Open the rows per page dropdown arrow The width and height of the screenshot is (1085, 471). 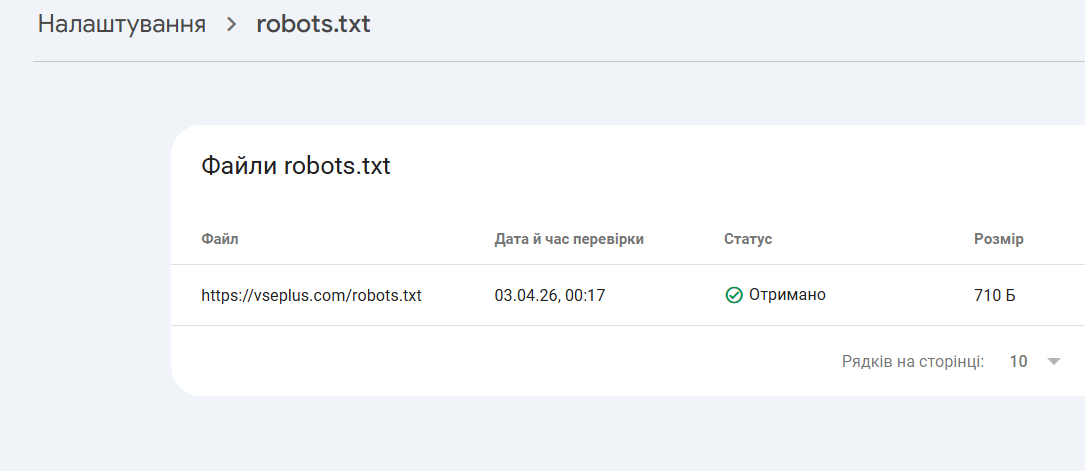[x=1053, y=362]
